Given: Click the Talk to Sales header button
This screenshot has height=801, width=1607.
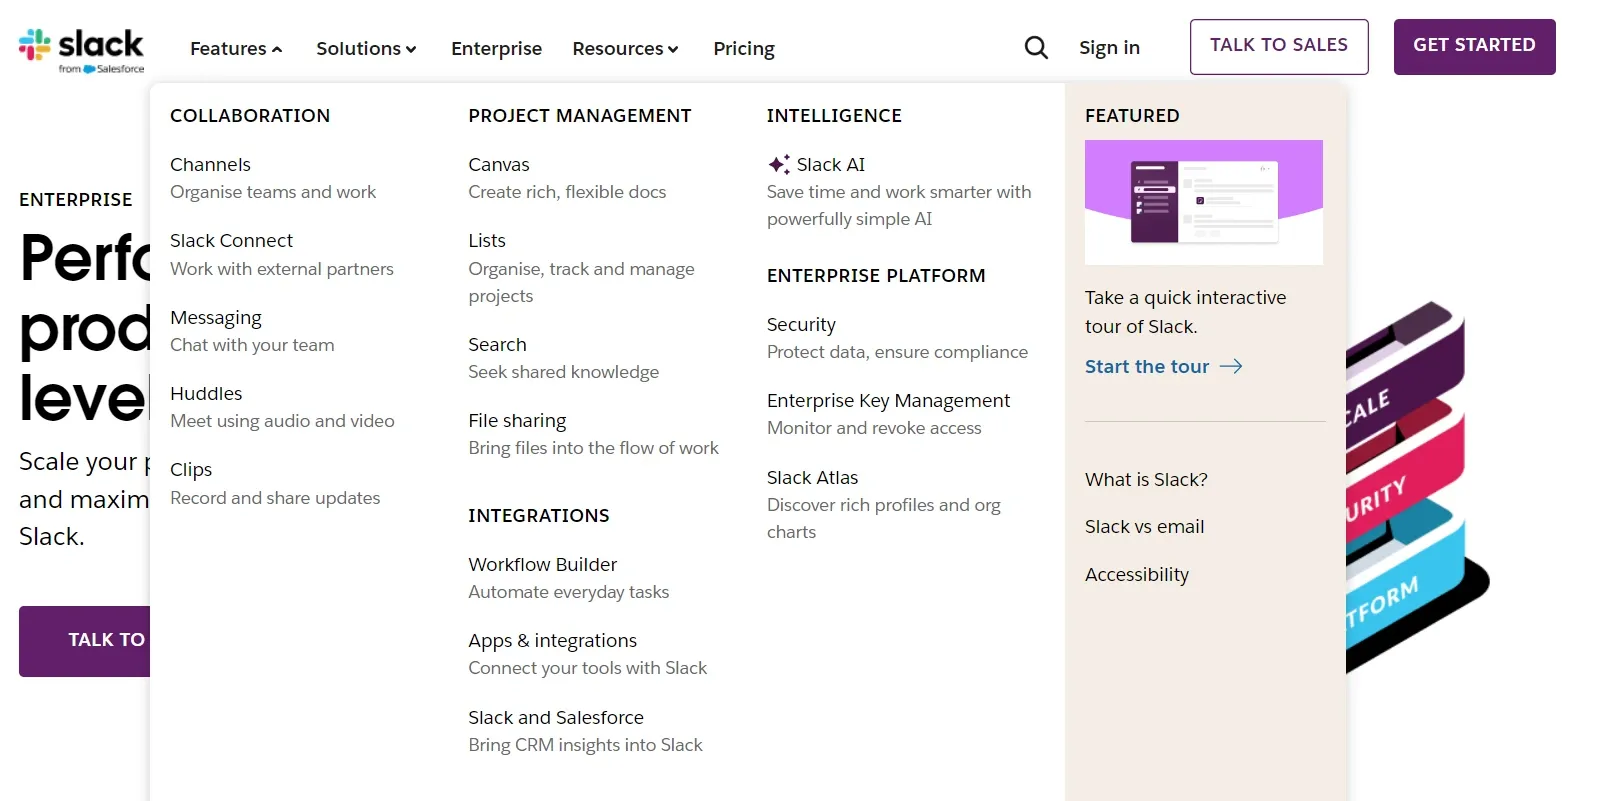Looking at the screenshot, I should pyautogui.click(x=1279, y=46).
